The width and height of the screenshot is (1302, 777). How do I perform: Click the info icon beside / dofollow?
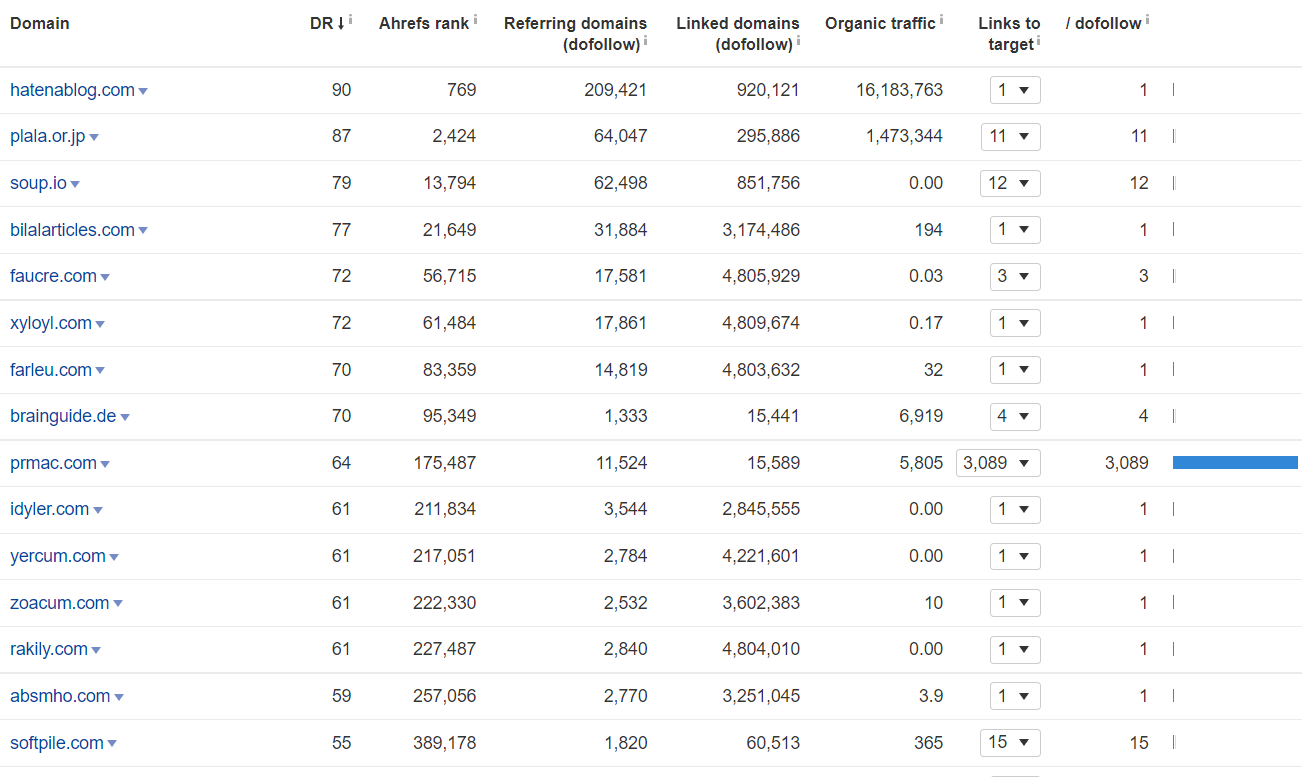pos(1147,19)
